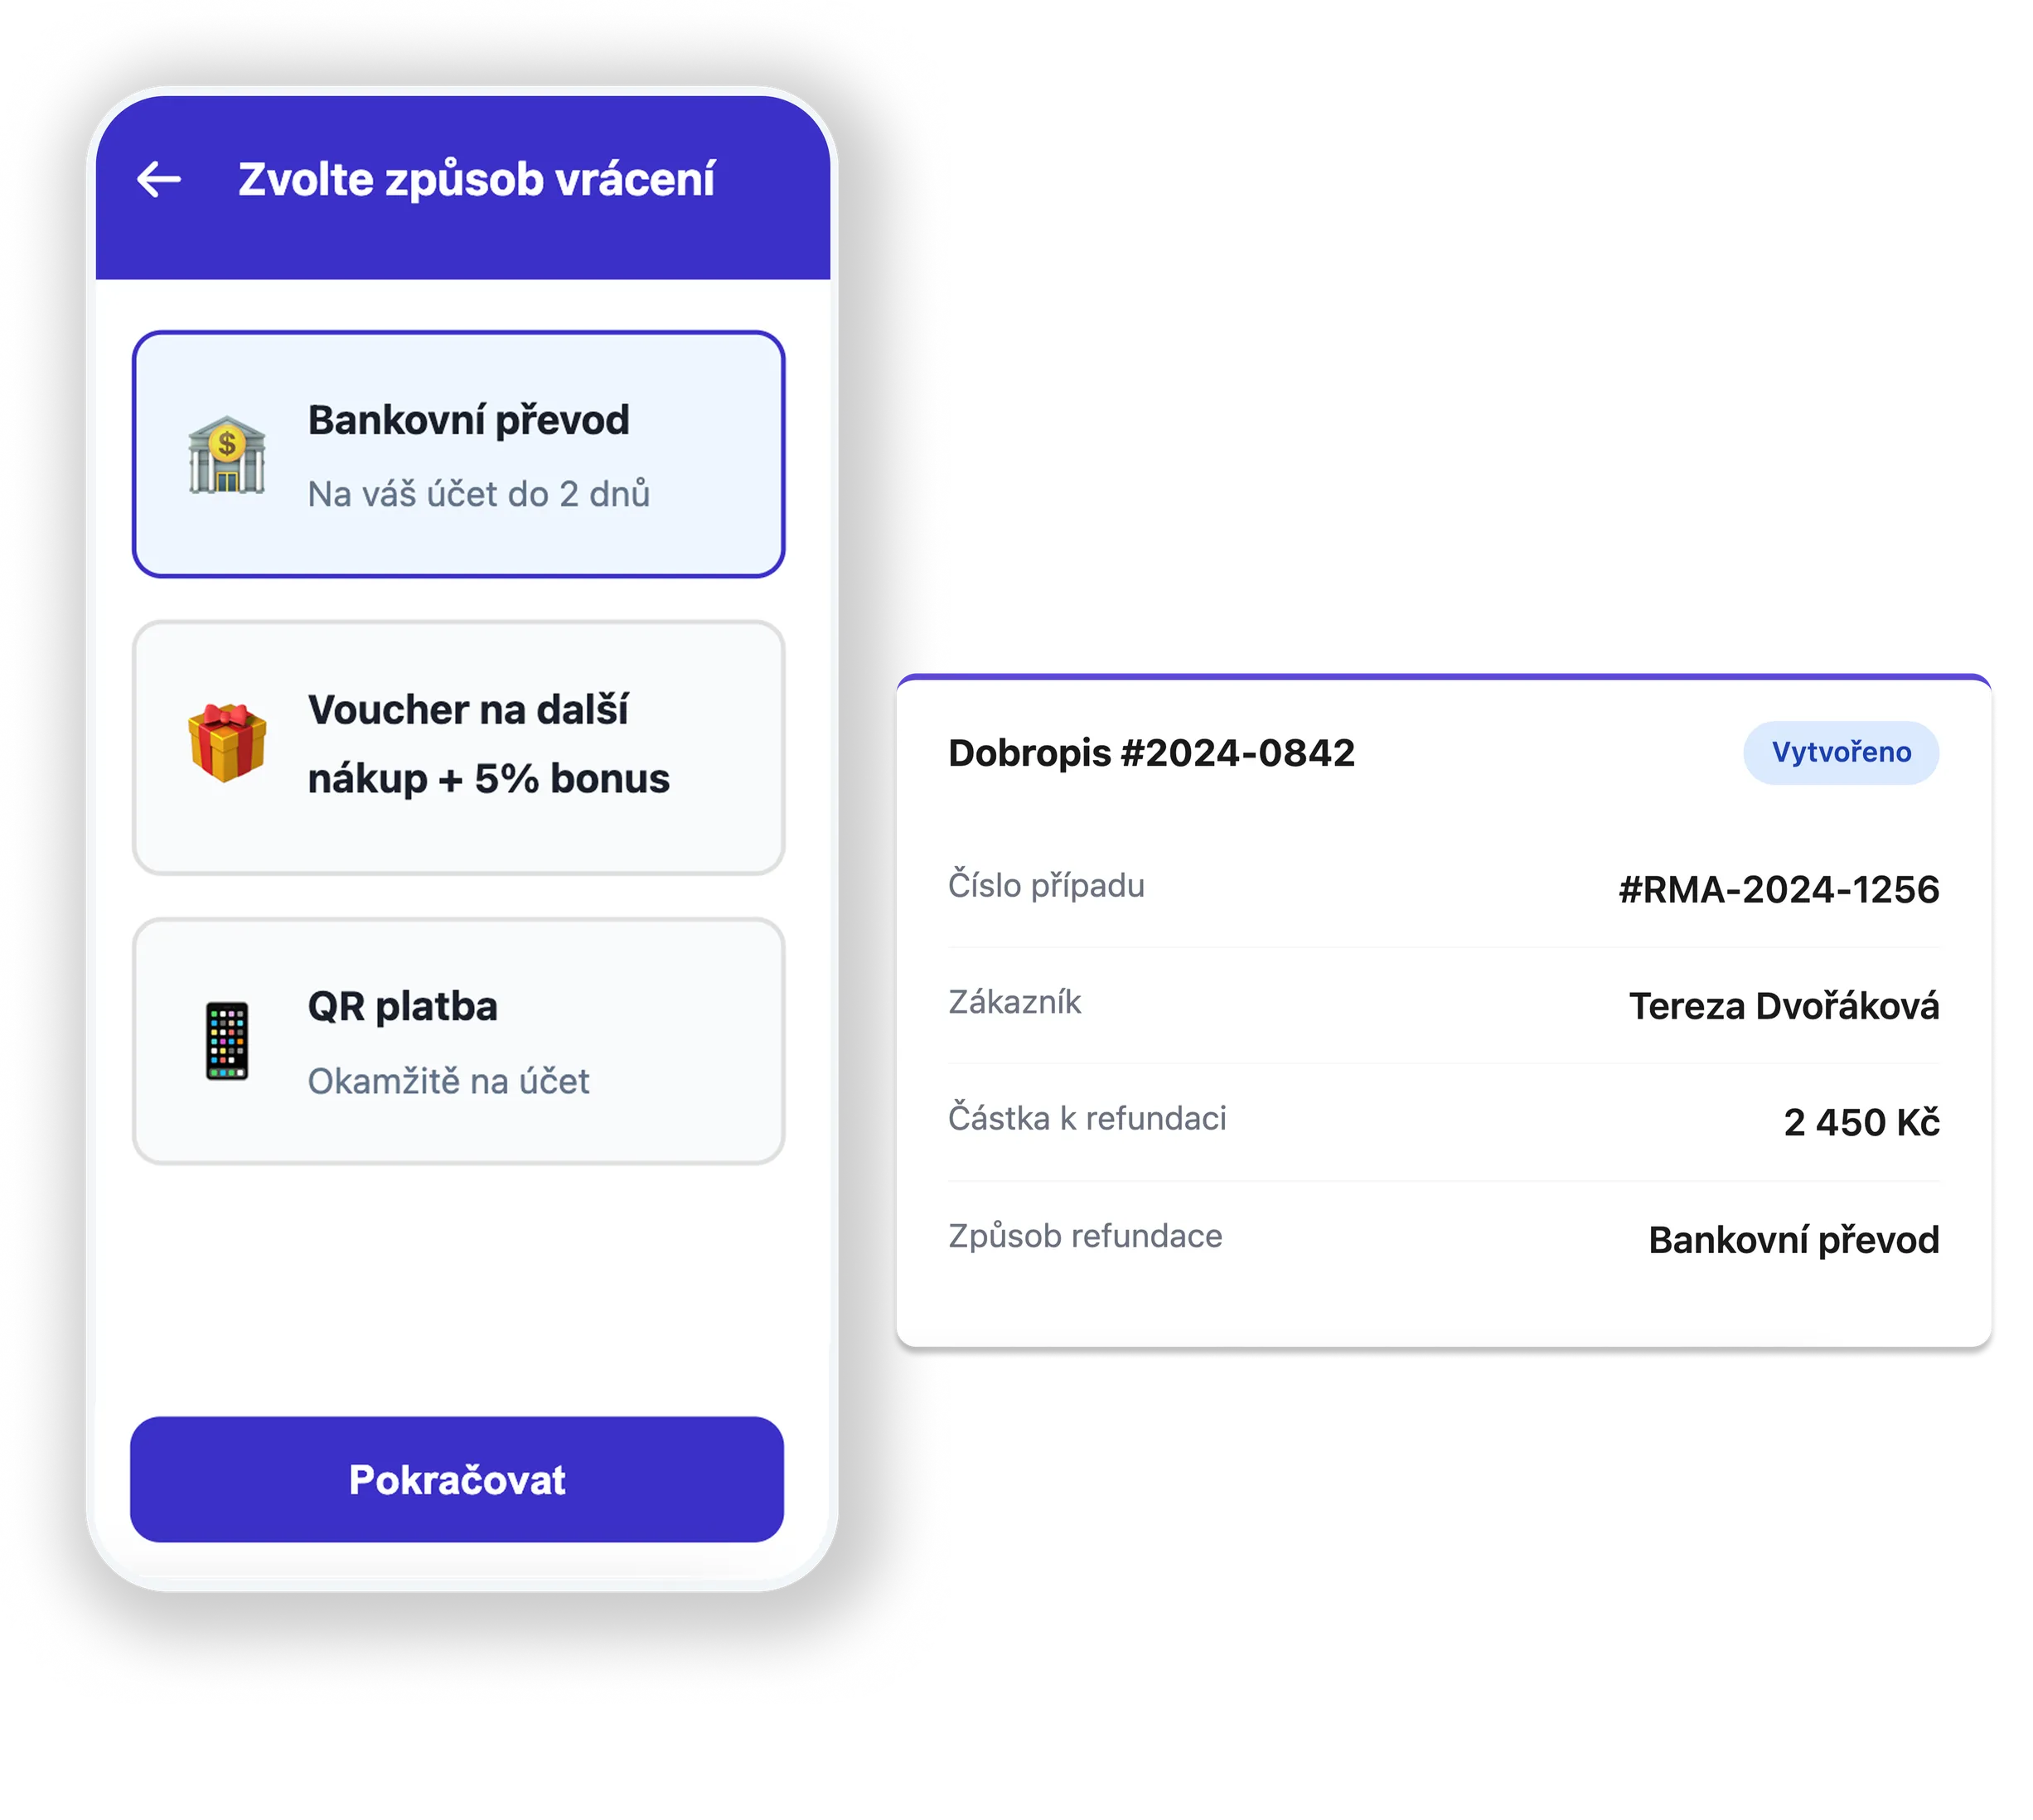Choose Voucher na další nákup + 5% bonus
Image resolution: width=2033 pixels, height=1820 pixels.
tap(458, 748)
